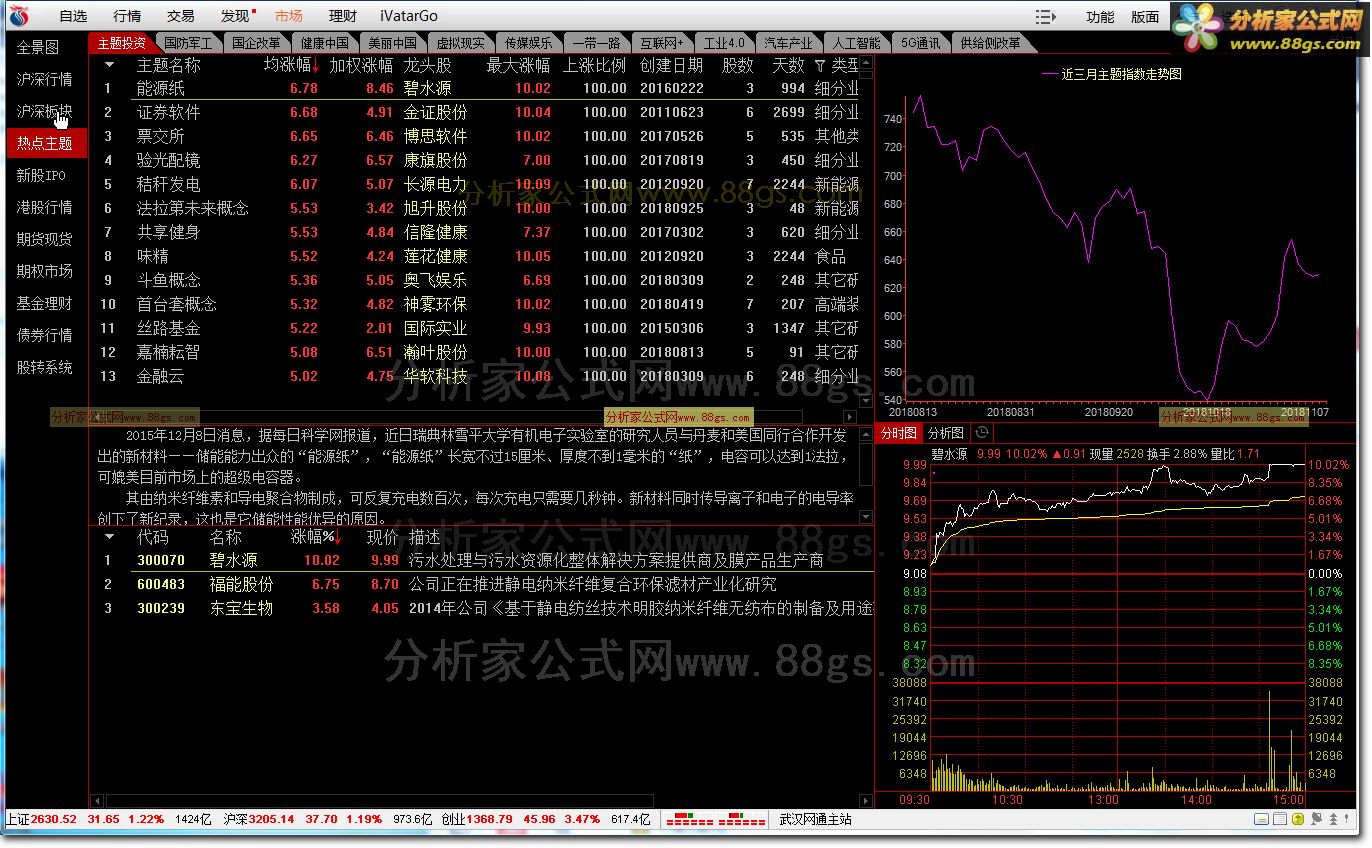
Task: Switch to the 供给侧改革 tab
Action: coord(991,43)
